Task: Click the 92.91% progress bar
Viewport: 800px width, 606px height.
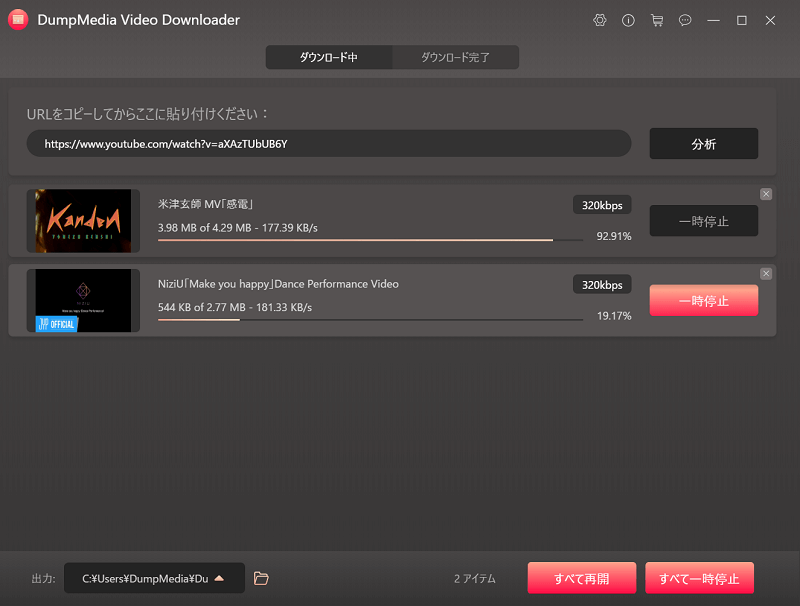Action: (x=370, y=240)
